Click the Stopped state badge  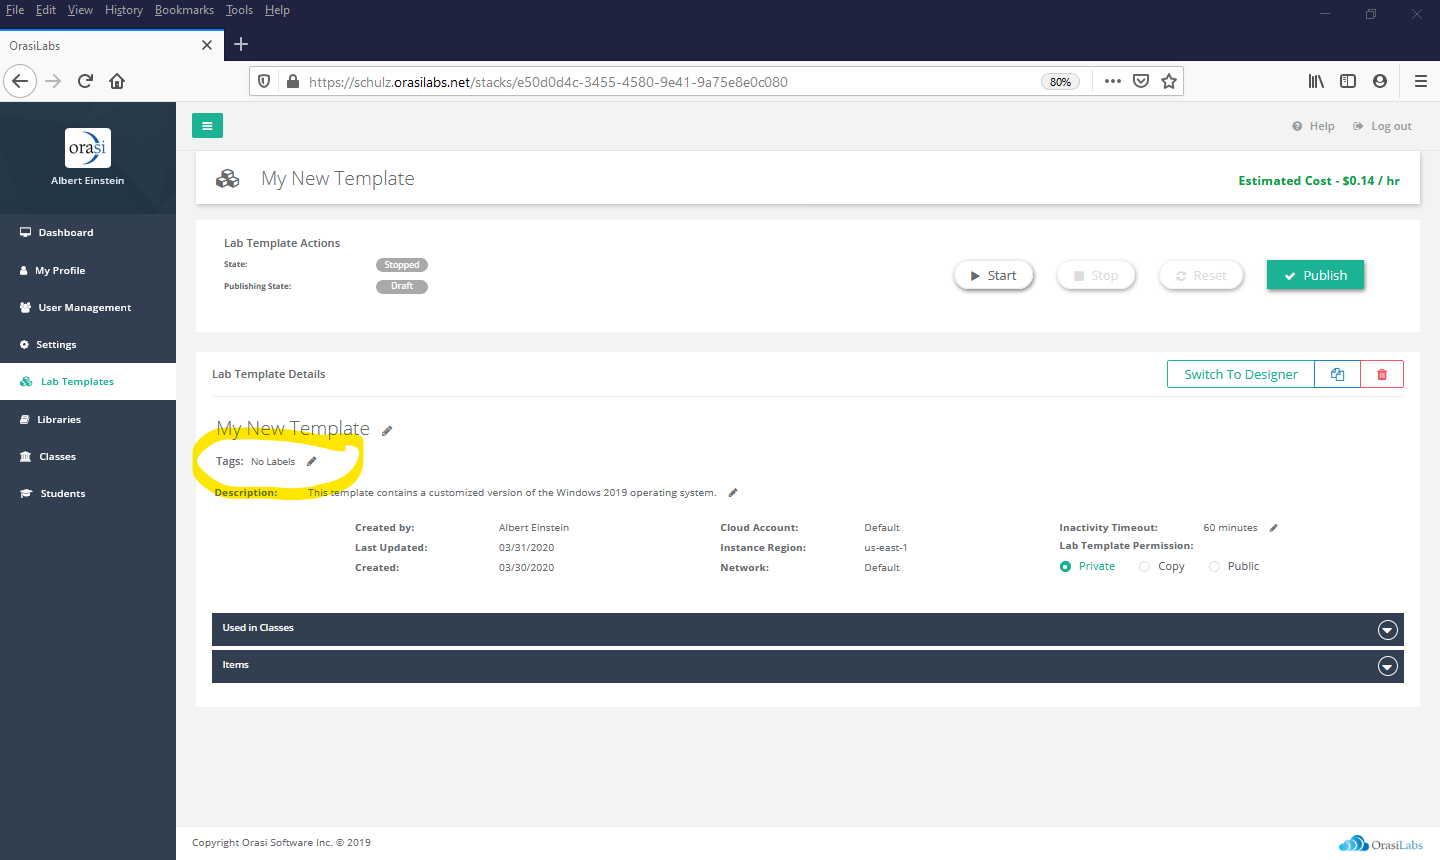pyautogui.click(x=402, y=265)
